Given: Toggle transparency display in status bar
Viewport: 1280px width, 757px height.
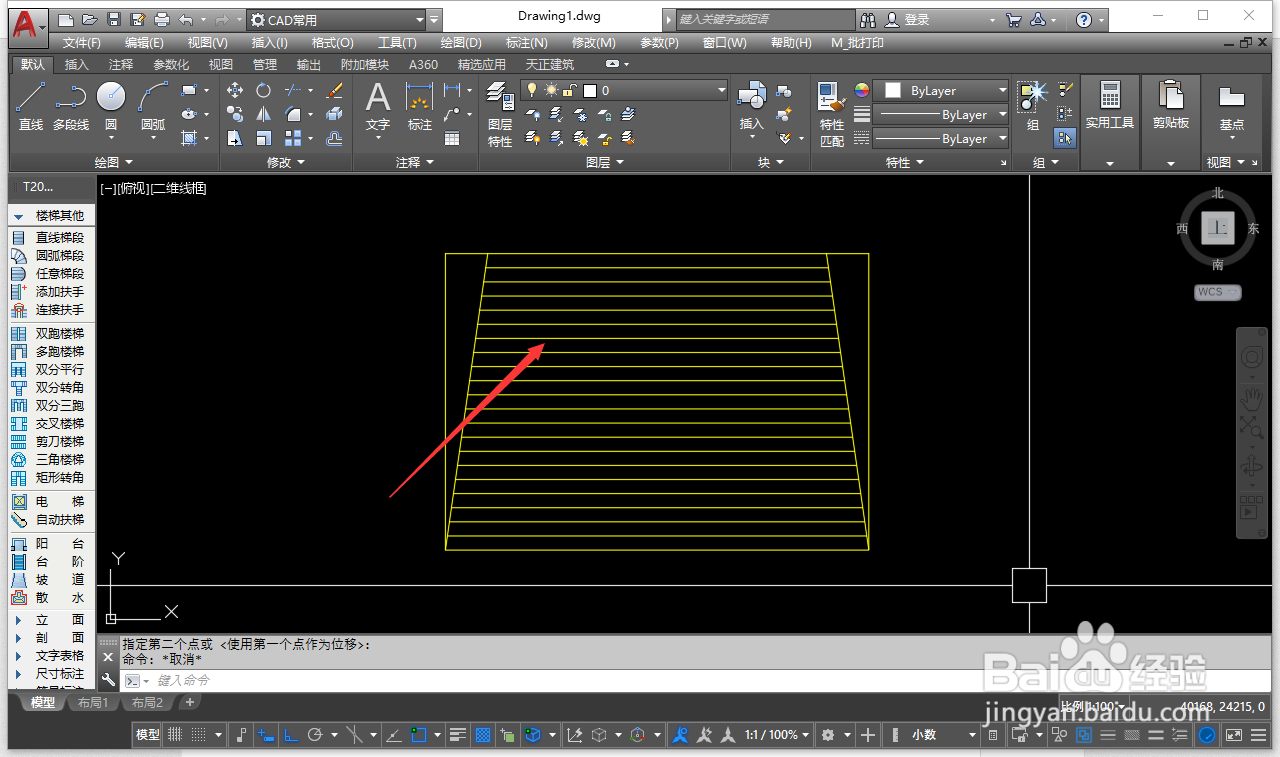Looking at the screenshot, I should point(483,735).
